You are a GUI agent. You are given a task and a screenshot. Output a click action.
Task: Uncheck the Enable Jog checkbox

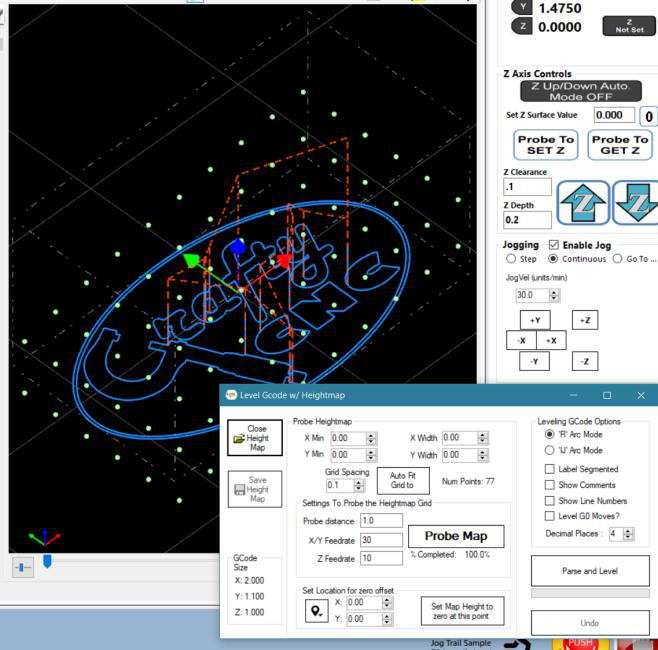(x=554, y=245)
